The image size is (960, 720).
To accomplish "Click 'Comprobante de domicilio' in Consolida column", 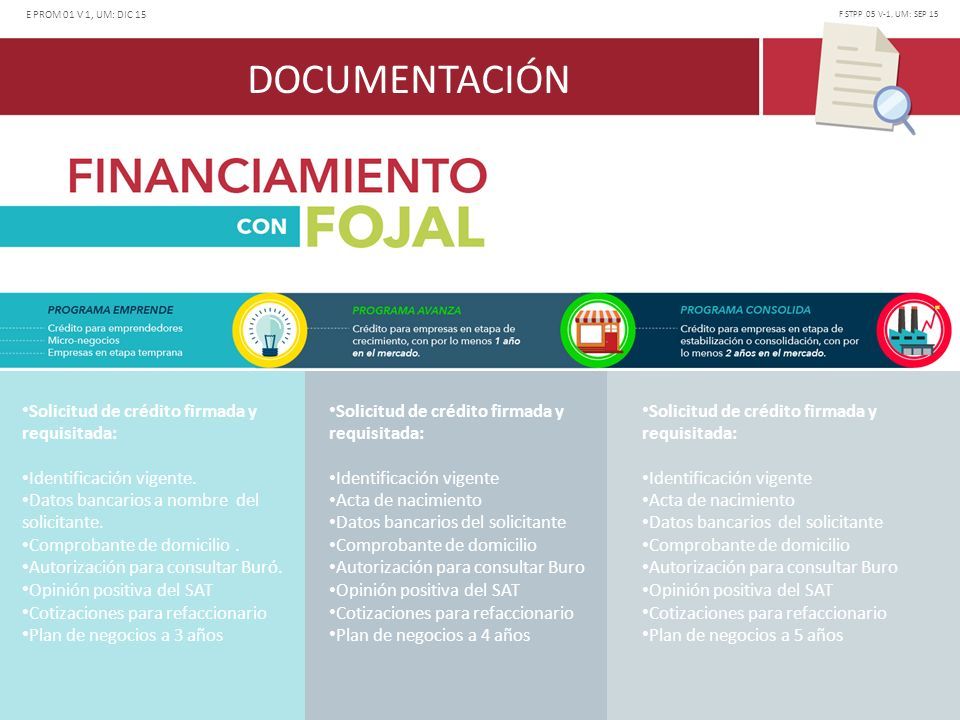I will click(x=746, y=545).
